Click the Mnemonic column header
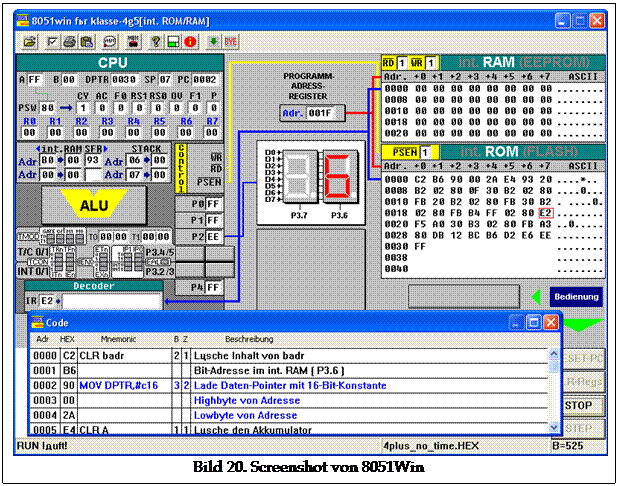The image size is (618, 486). 118,339
